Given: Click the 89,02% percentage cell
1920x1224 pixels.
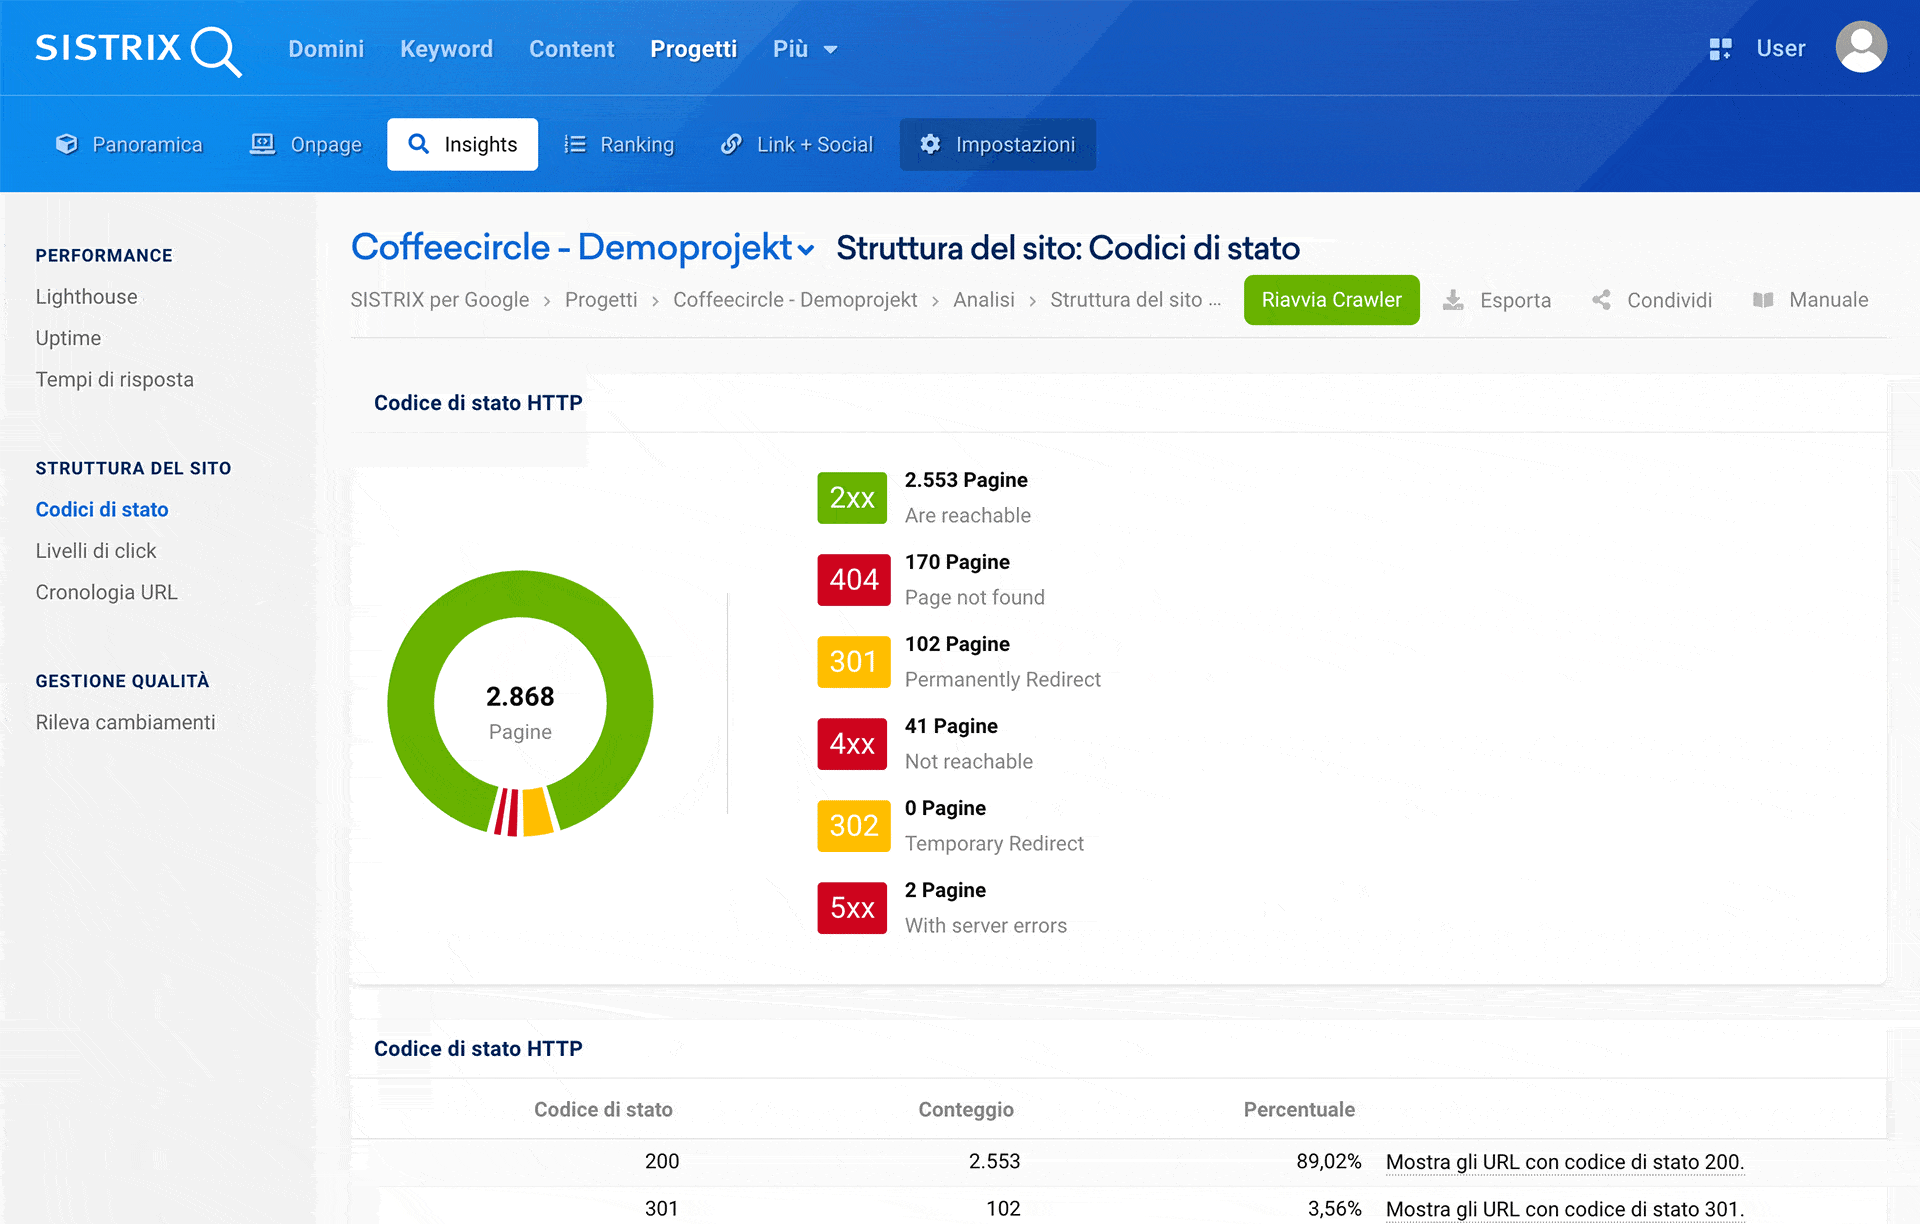Looking at the screenshot, I should 1328,1161.
